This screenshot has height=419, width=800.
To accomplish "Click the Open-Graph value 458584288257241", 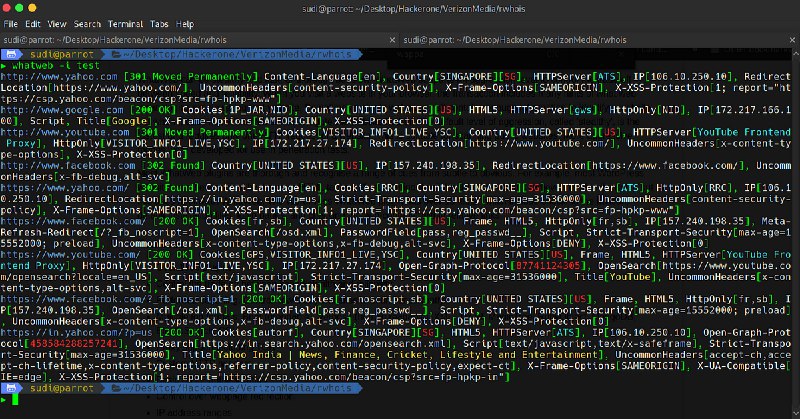I will (74, 343).
